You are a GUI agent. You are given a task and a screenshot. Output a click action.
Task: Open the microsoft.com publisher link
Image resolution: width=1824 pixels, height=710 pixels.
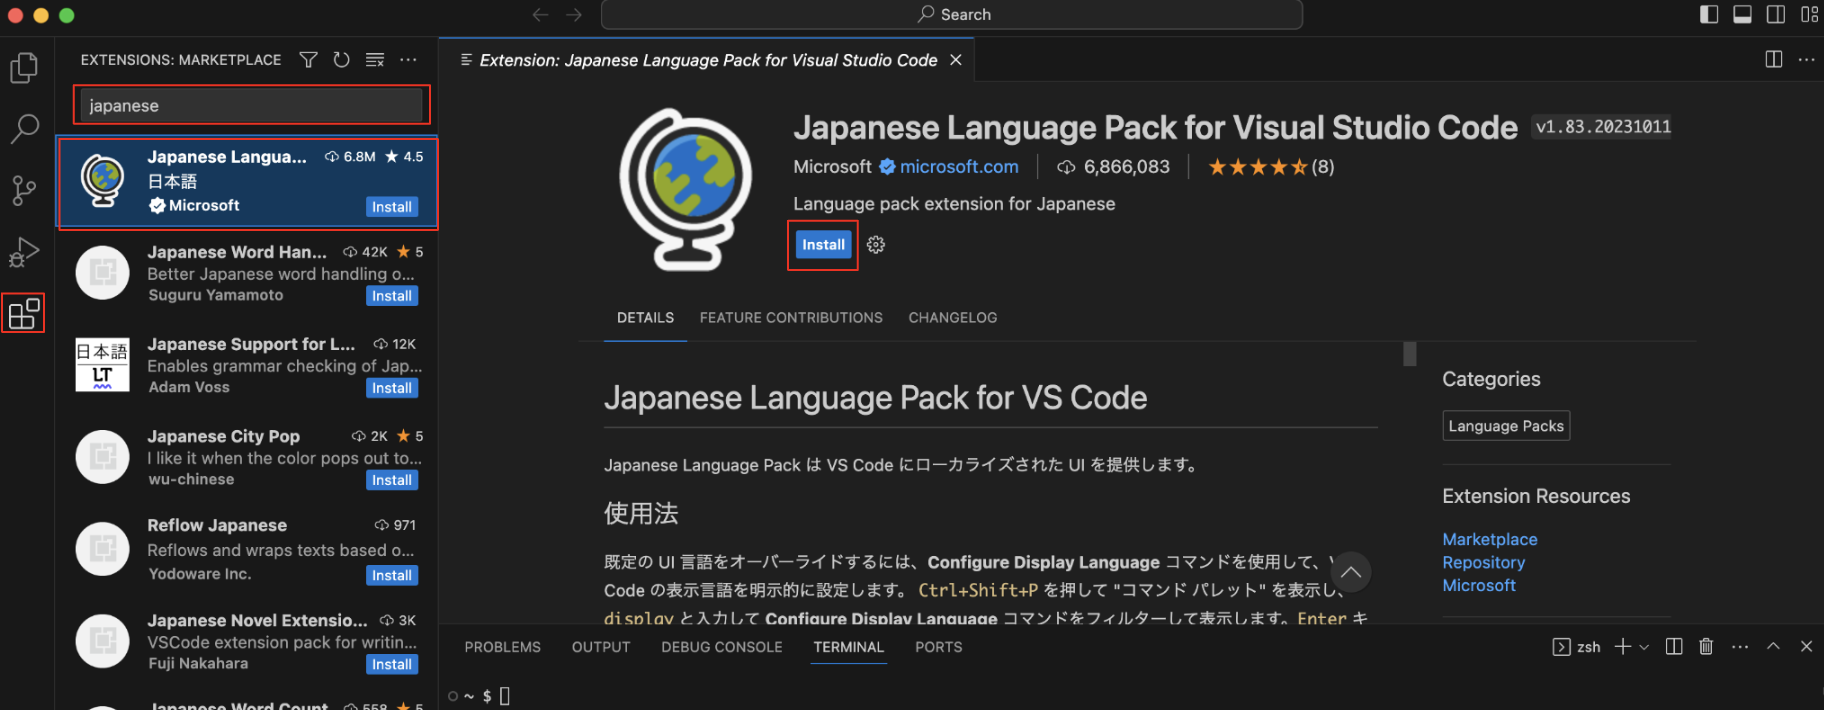[x=958, y=167]
